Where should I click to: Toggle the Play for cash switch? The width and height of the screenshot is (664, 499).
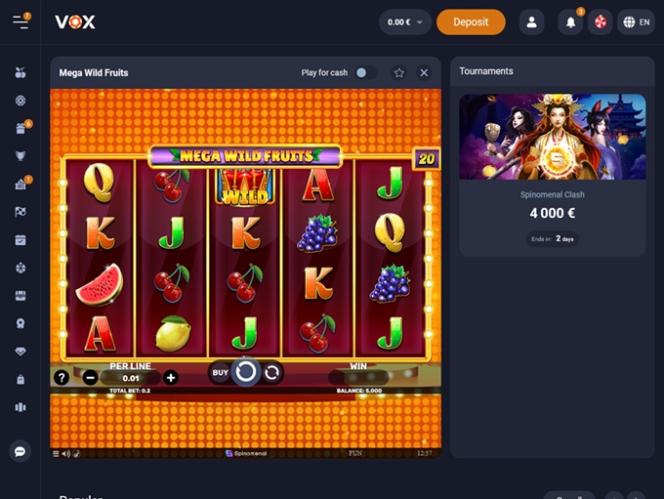(x=365, y=73)
